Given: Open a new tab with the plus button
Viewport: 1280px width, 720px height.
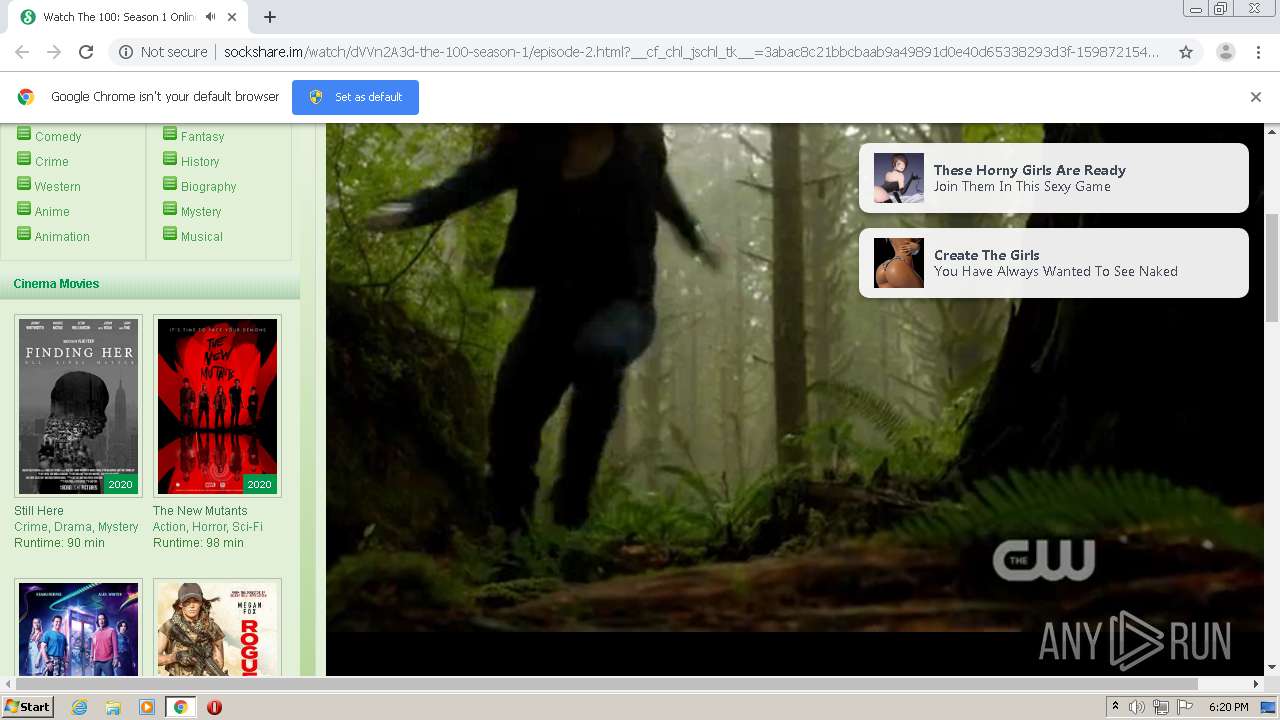Looking at the screenshot, I should tap(270, 17).
